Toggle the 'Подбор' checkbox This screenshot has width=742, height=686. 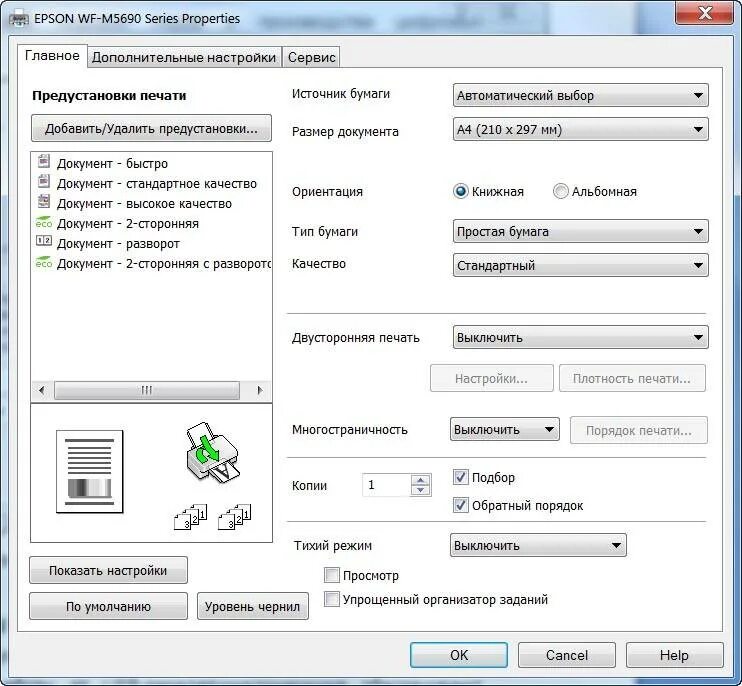(x=460, y=477)
